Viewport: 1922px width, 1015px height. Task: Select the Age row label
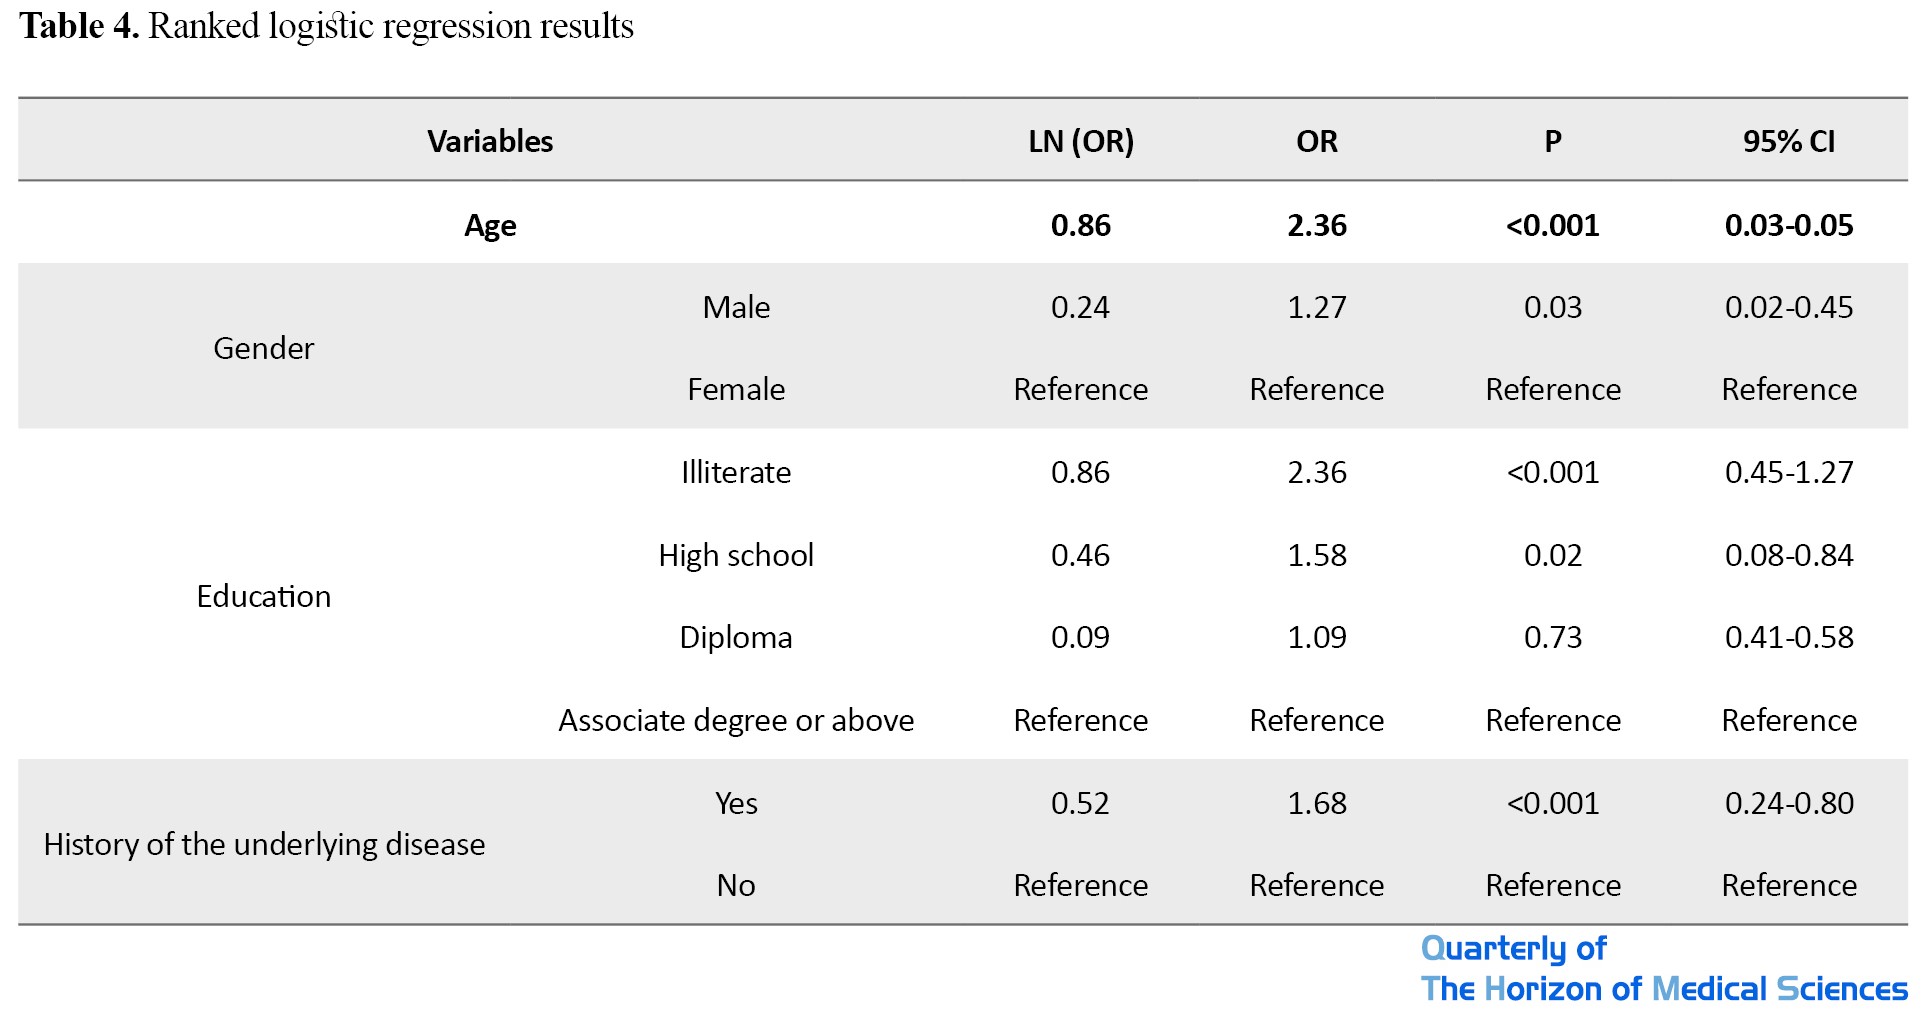(x=490, y=225)
